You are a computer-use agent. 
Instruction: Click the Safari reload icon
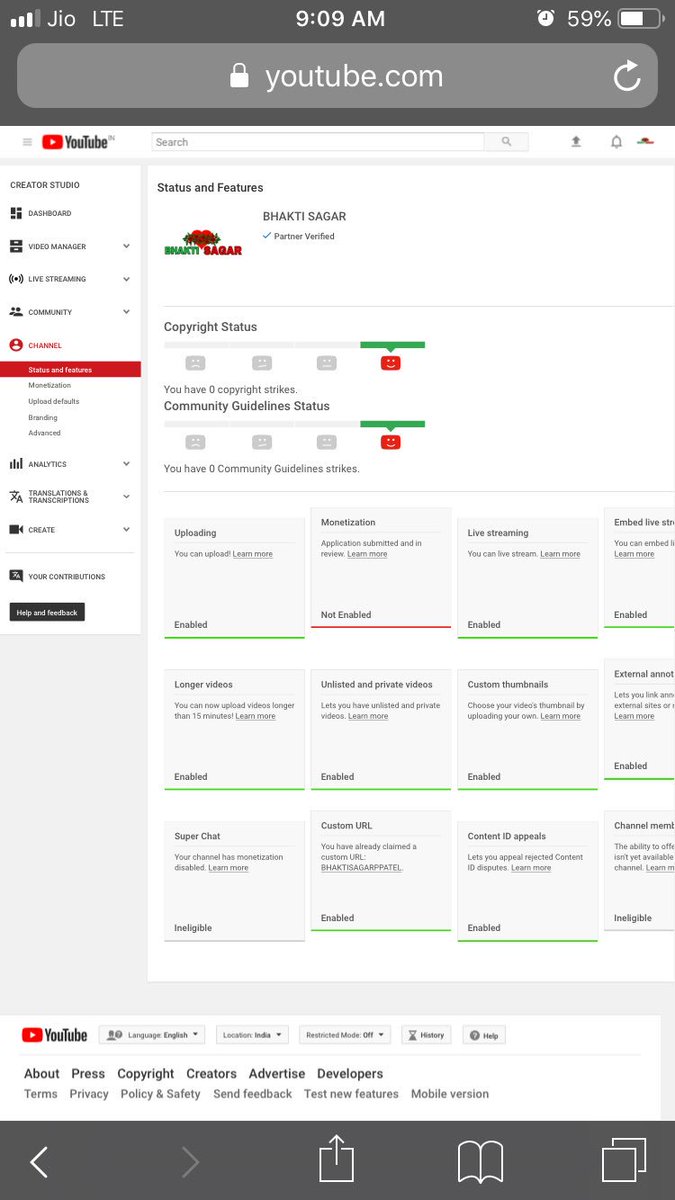point(627,76)
